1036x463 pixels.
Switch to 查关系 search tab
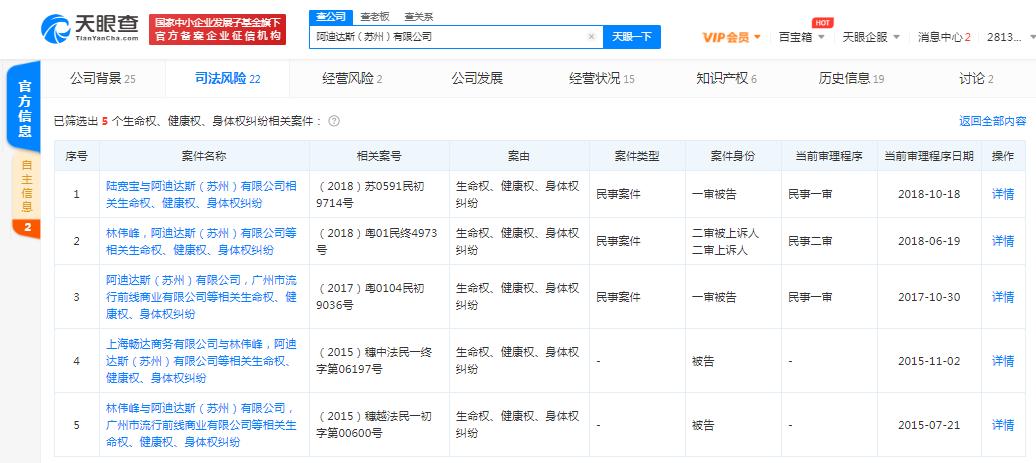418,17
